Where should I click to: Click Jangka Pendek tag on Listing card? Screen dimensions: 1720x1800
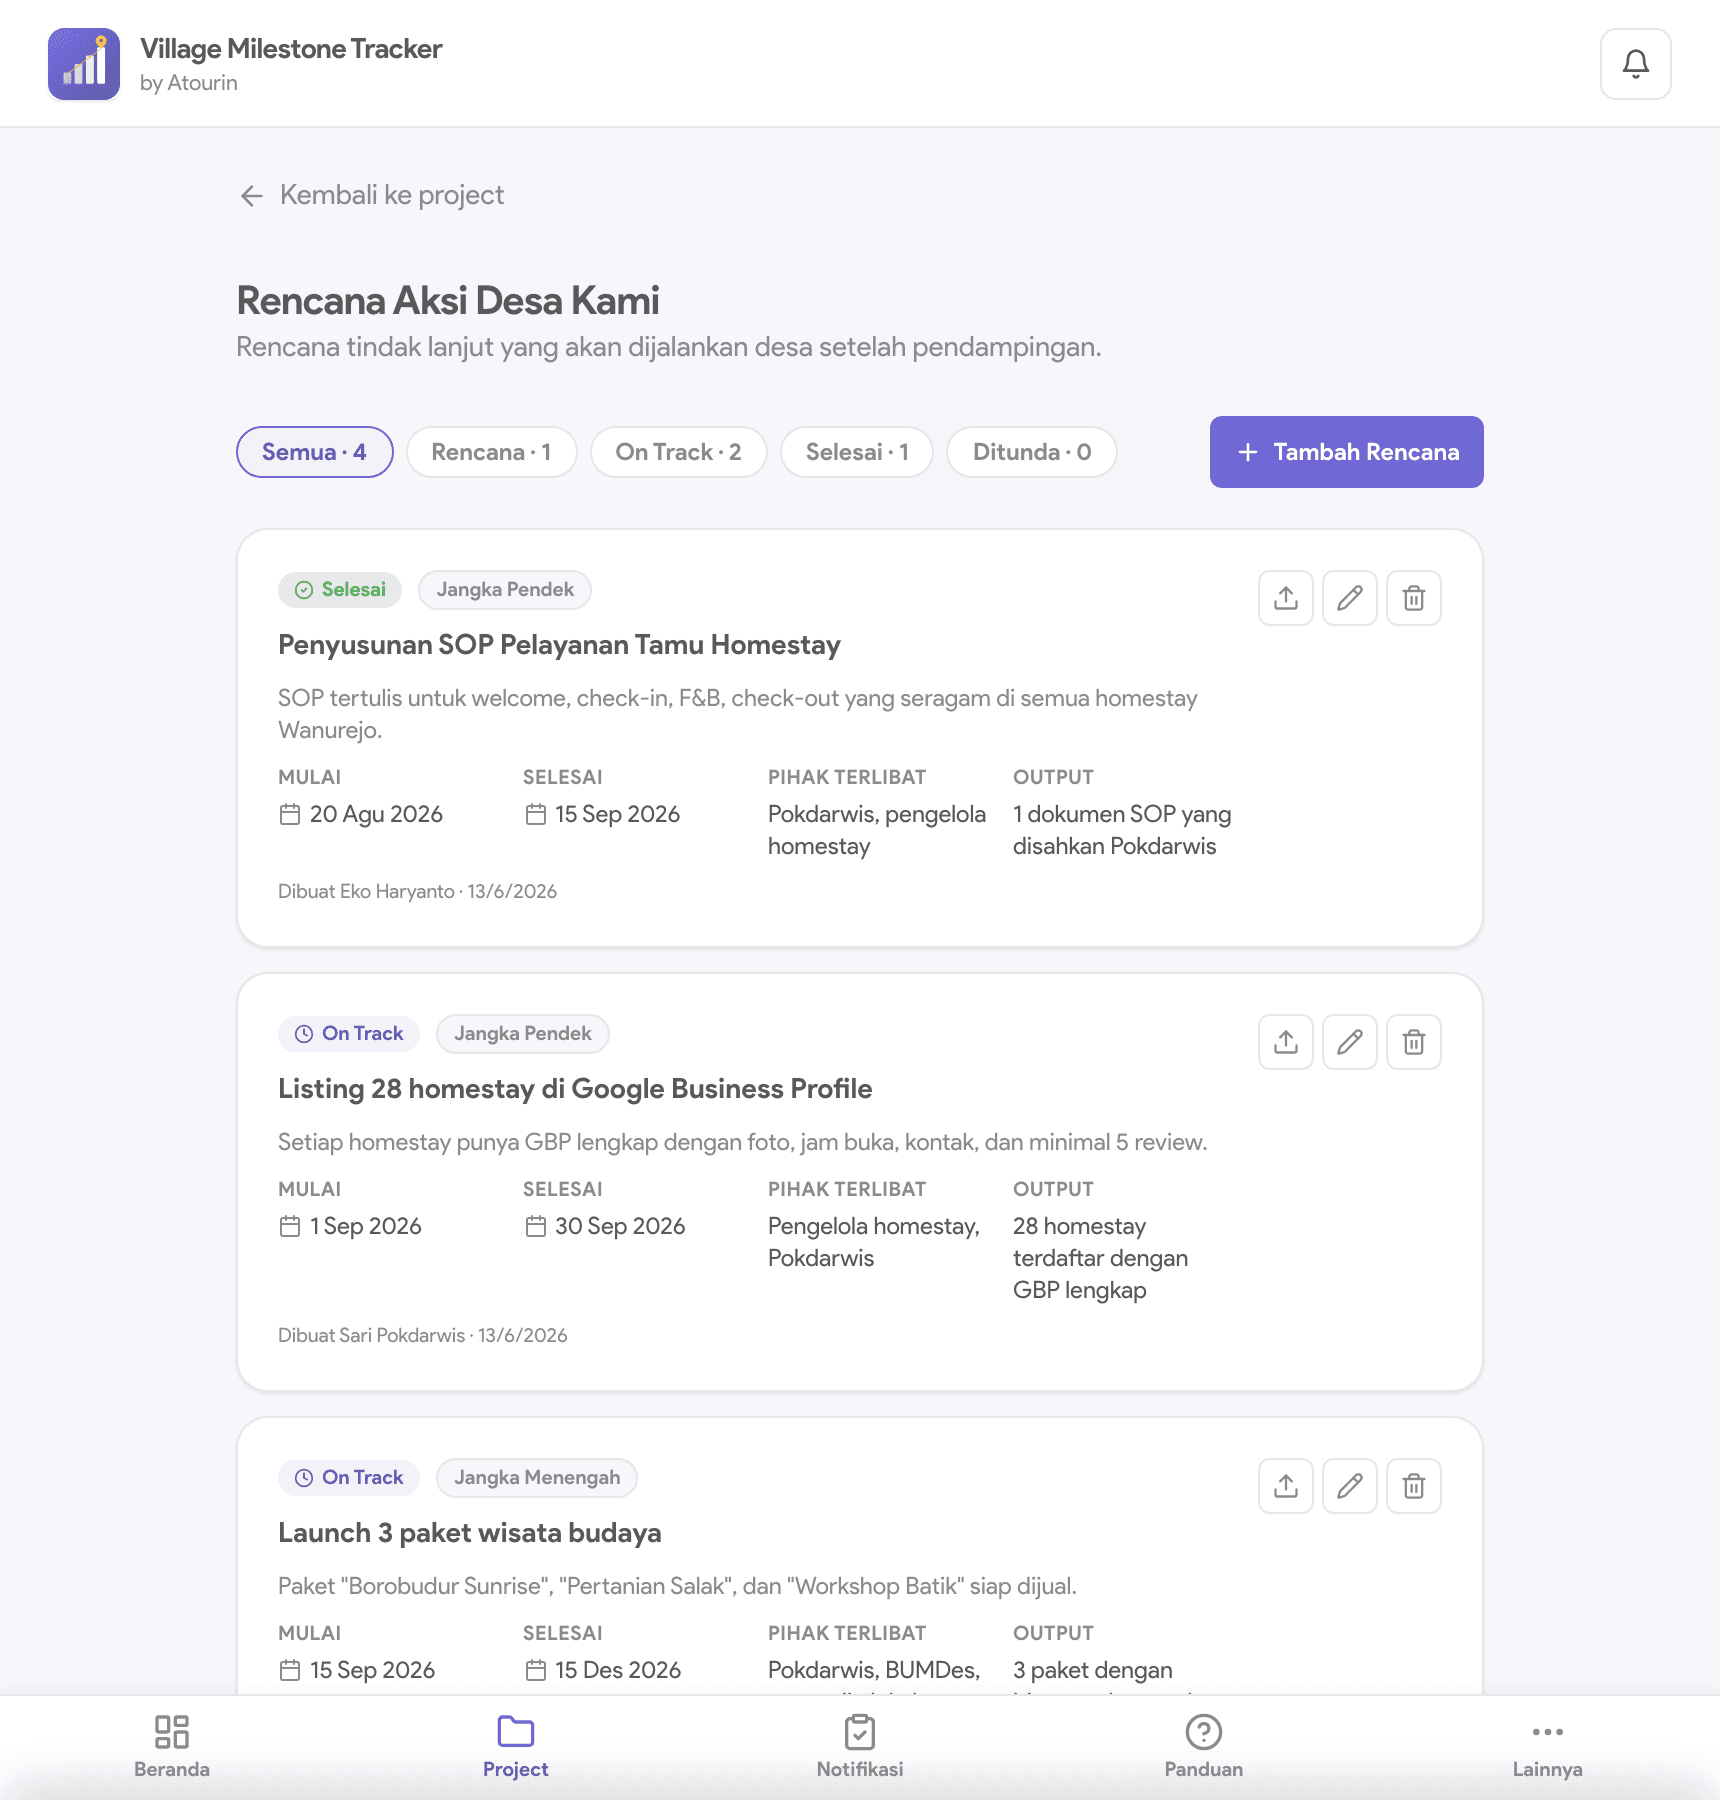[x=523, y=1034]
